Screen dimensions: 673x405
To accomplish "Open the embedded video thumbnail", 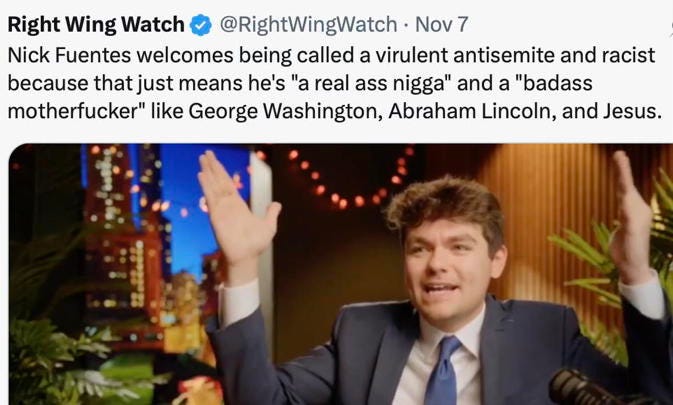I will (341, 275).
